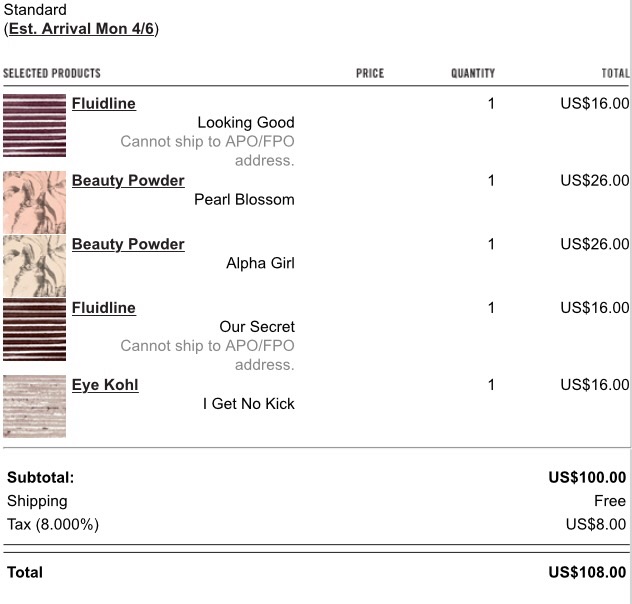Open the Eye Kohl product link

pos(105,385)
